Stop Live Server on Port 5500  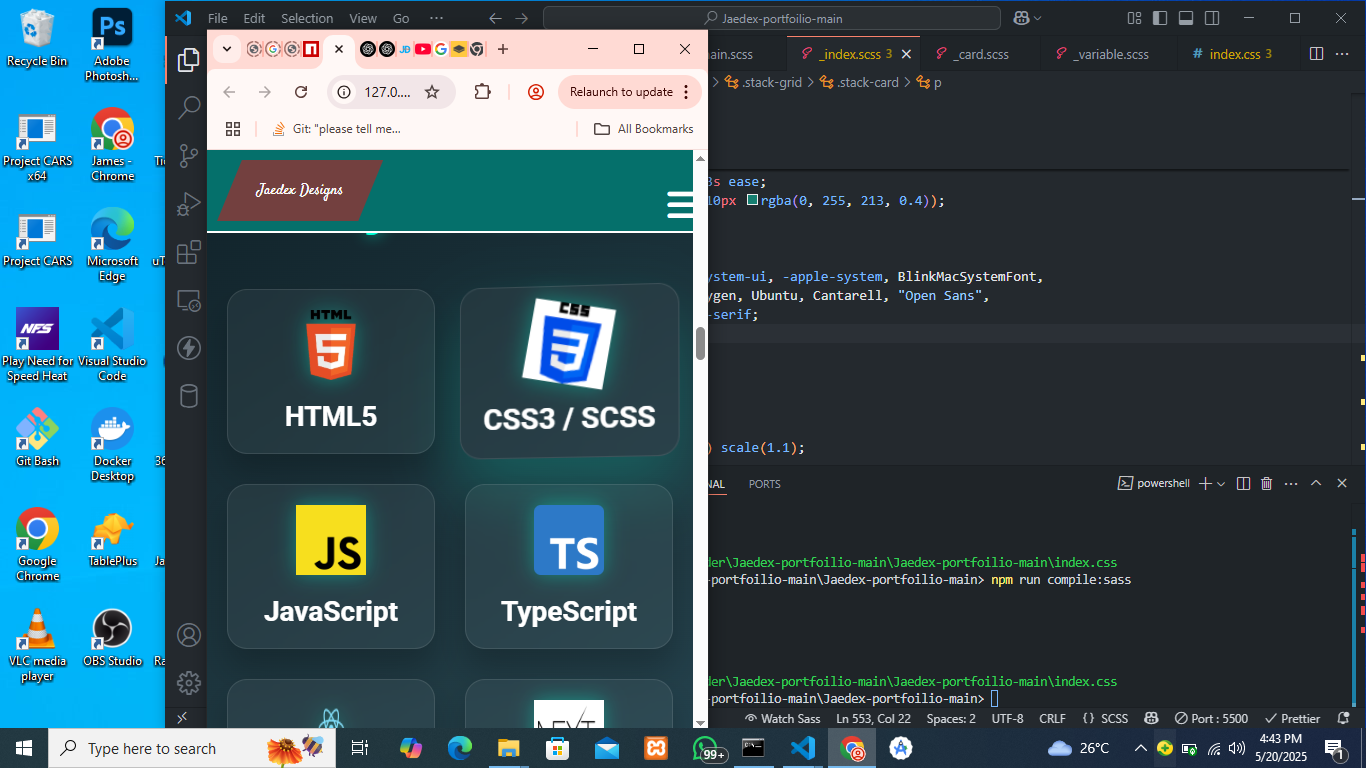1211,718
